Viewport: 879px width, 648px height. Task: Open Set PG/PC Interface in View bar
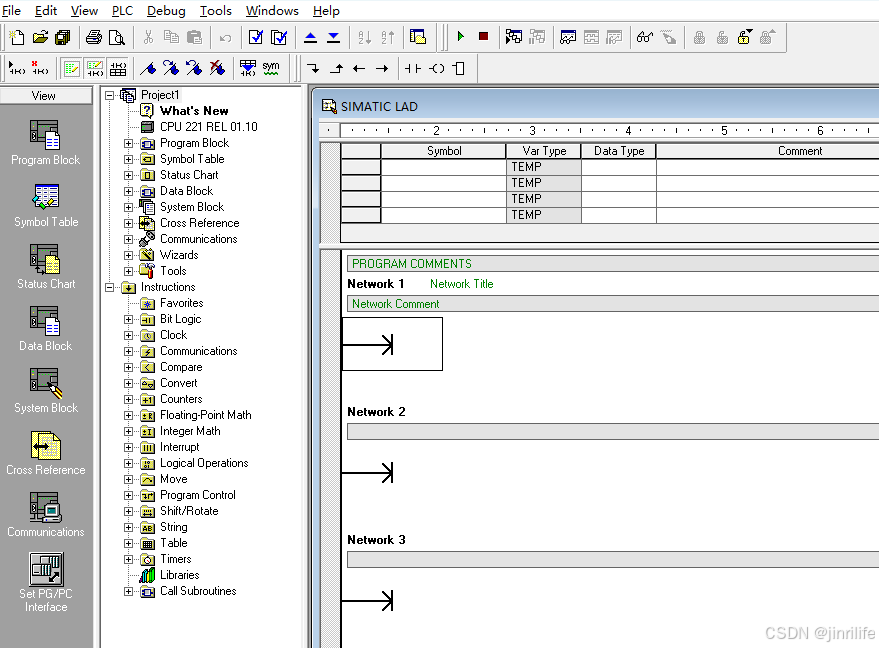[46, 582]
